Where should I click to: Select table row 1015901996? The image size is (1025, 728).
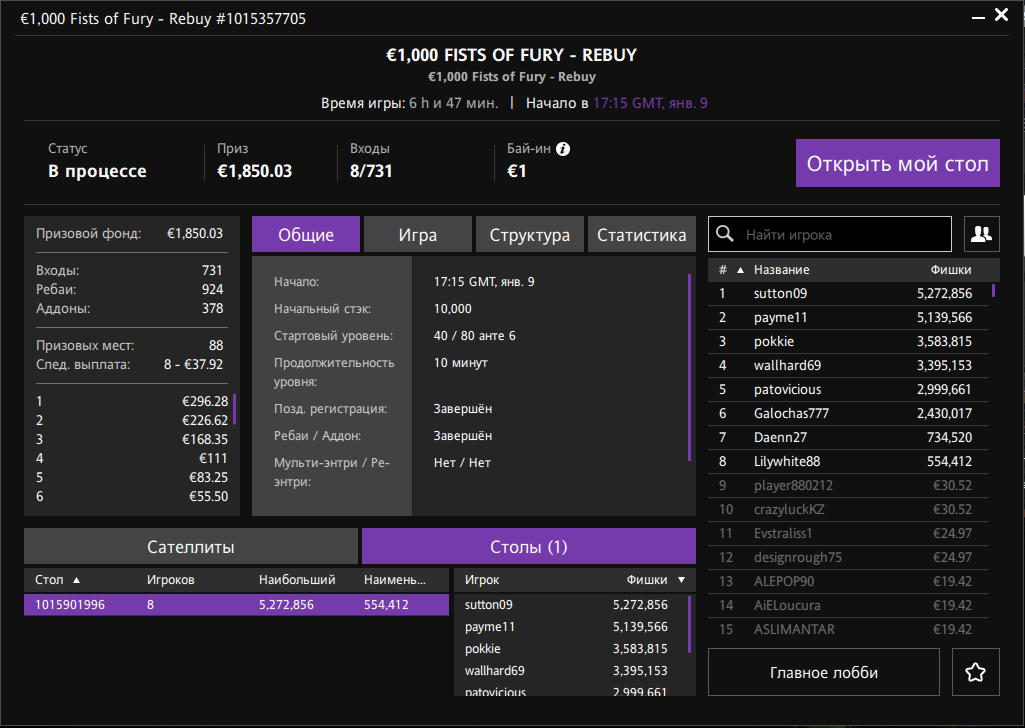tap(236, 604)
